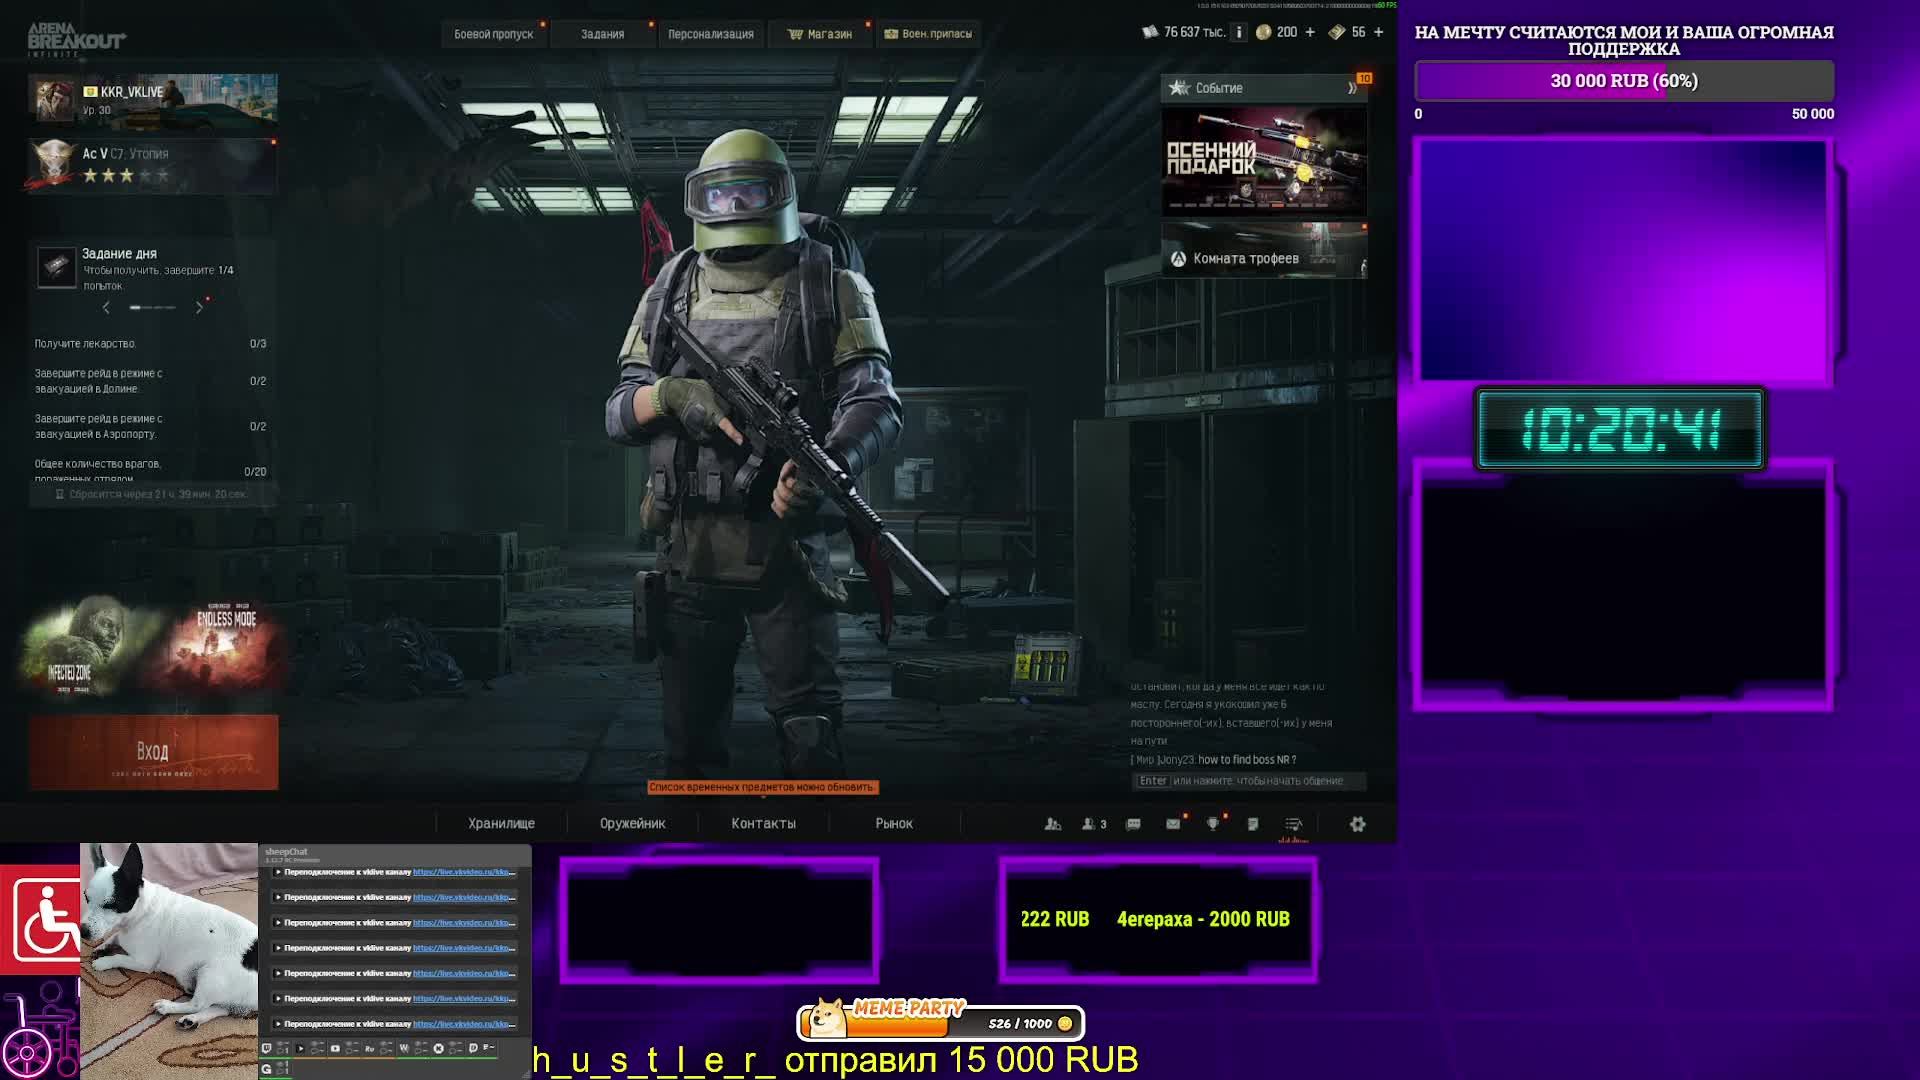Click the G platform icon in sheepChat
This screenshot has height=1080, width=1920.
click(266, 1069)
